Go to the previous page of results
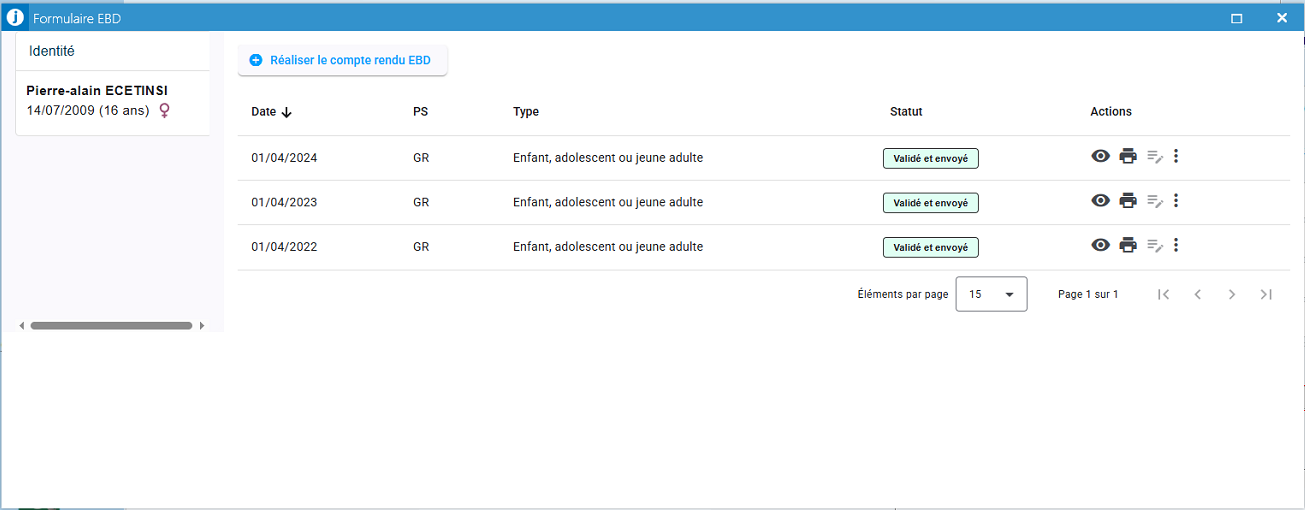The image size is (1305, 510). [x=1197, y=294]
